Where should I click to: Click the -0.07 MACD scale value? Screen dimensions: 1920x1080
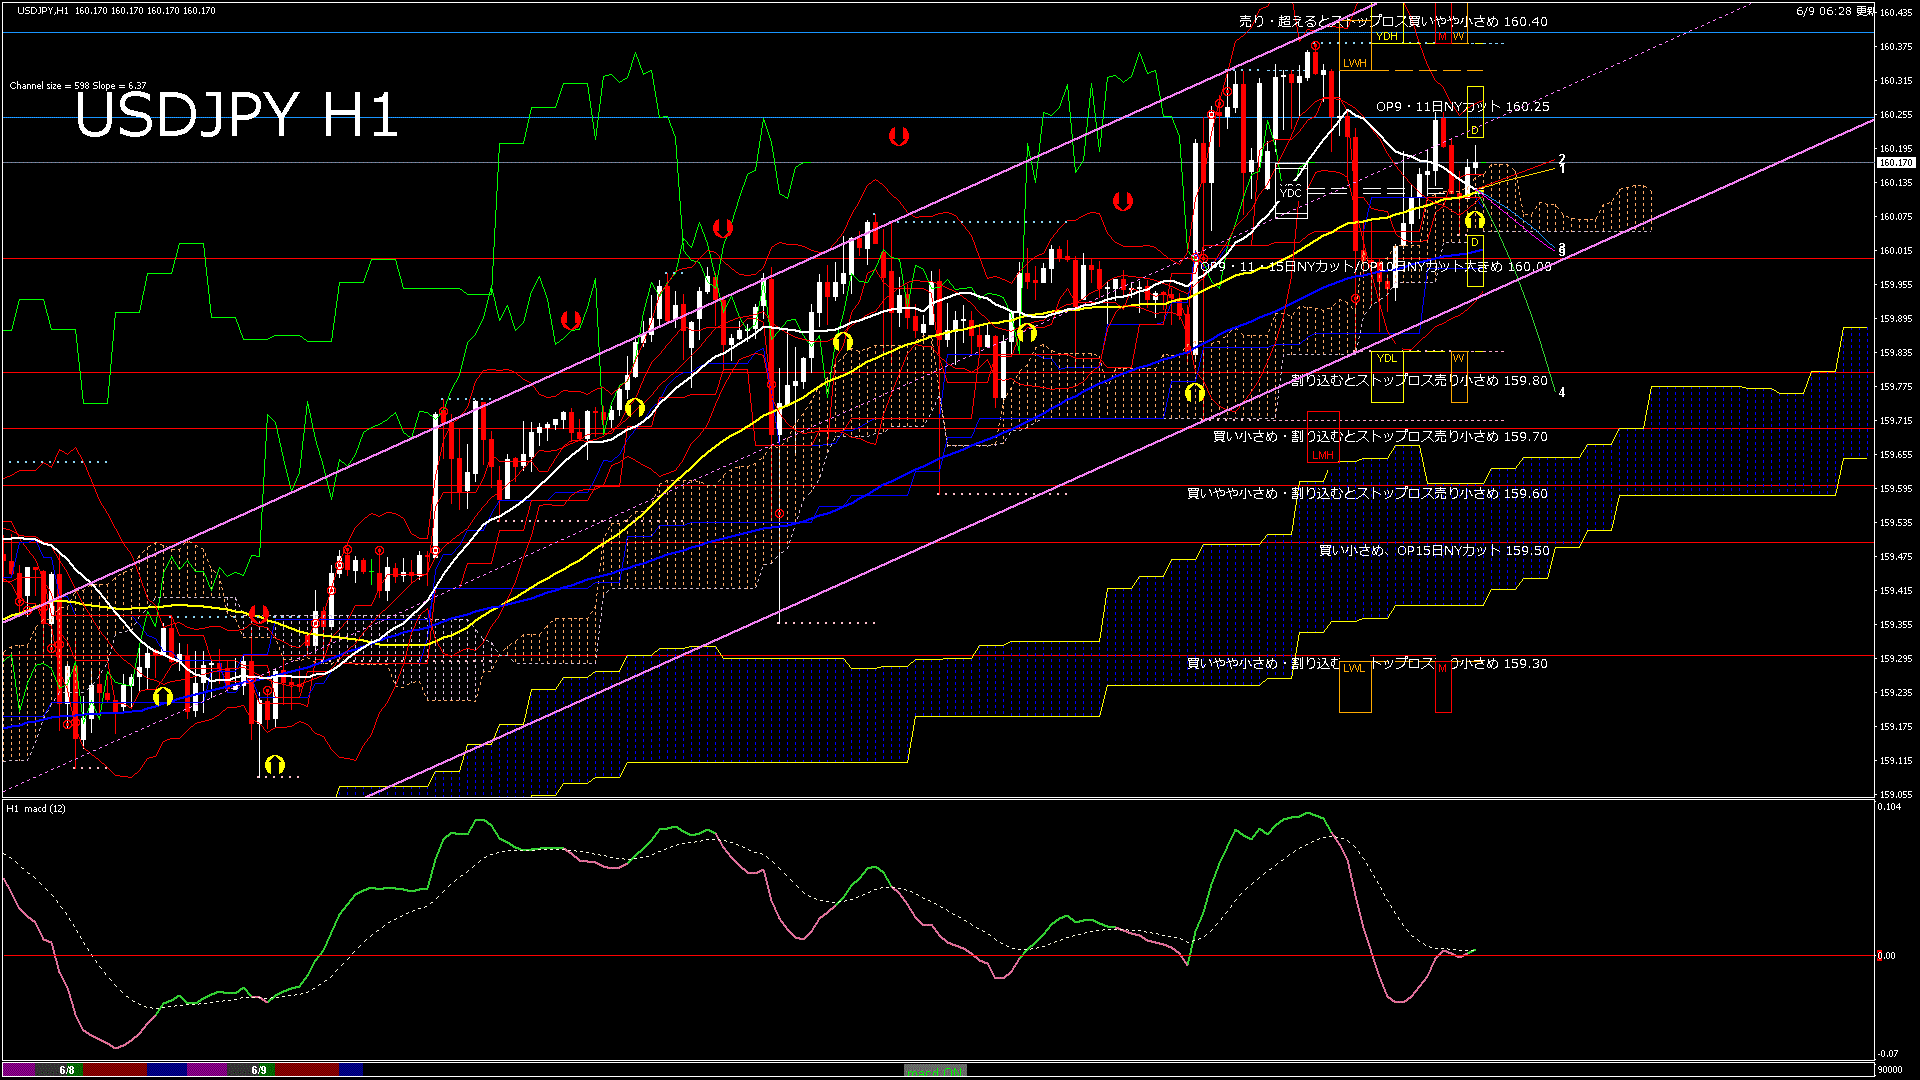1888,1053
